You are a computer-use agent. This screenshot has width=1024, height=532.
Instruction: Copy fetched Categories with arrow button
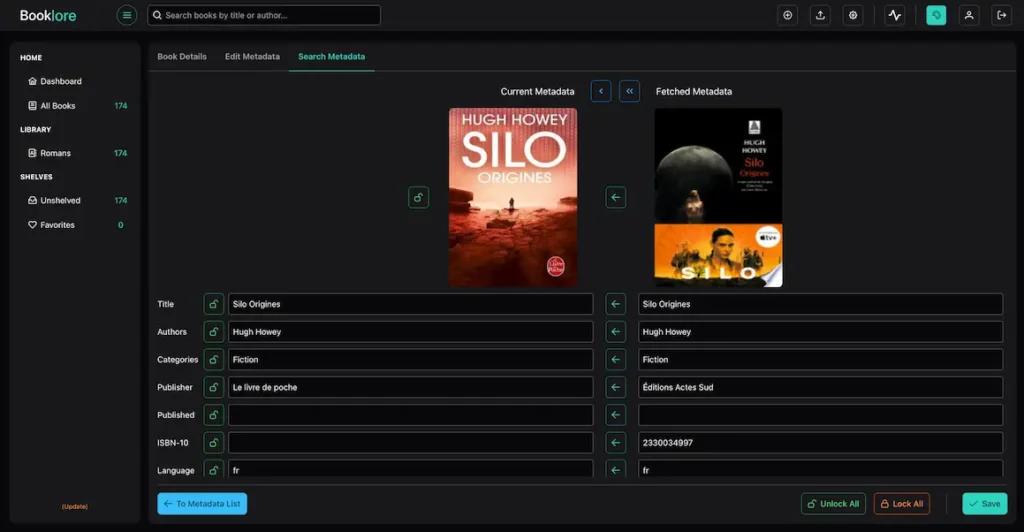615,360
